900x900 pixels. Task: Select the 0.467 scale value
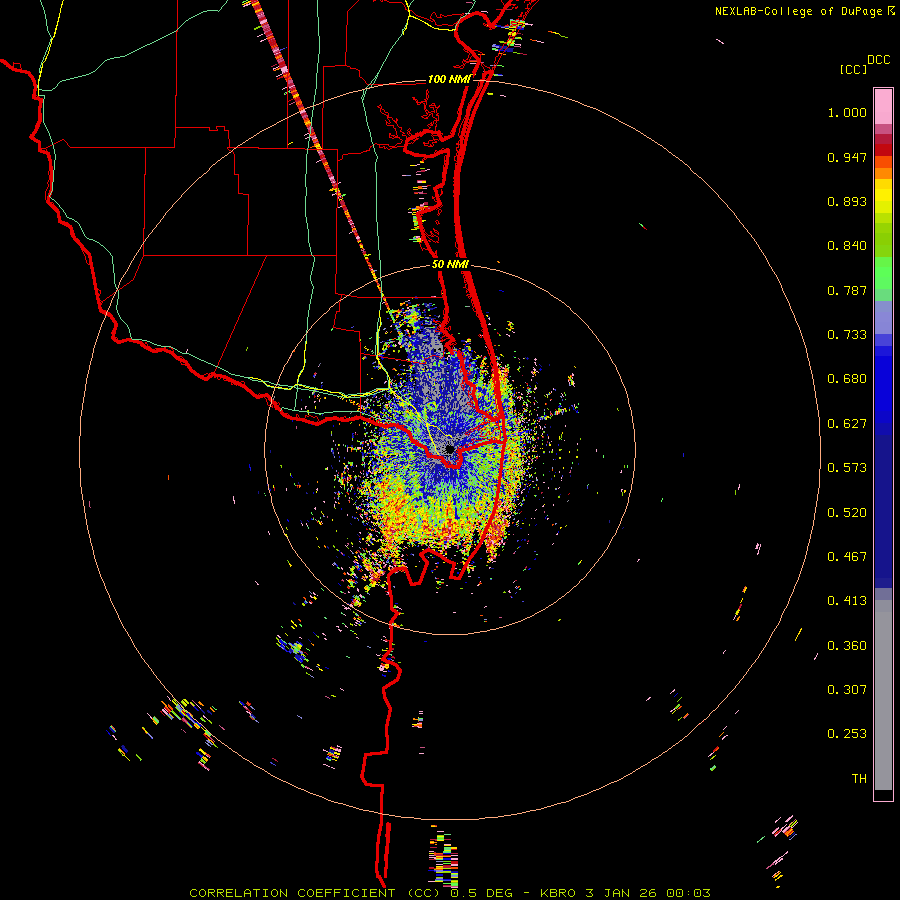coord(847,557)
